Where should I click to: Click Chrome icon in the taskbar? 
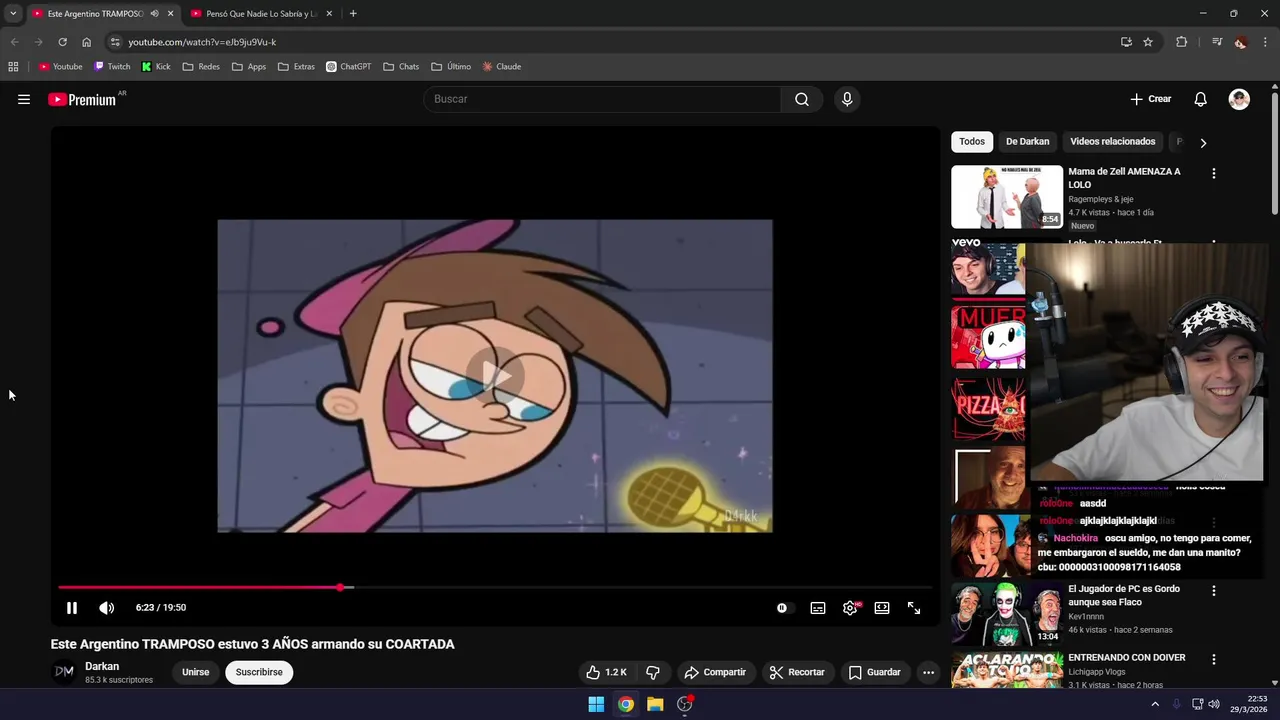coord(625,704)
